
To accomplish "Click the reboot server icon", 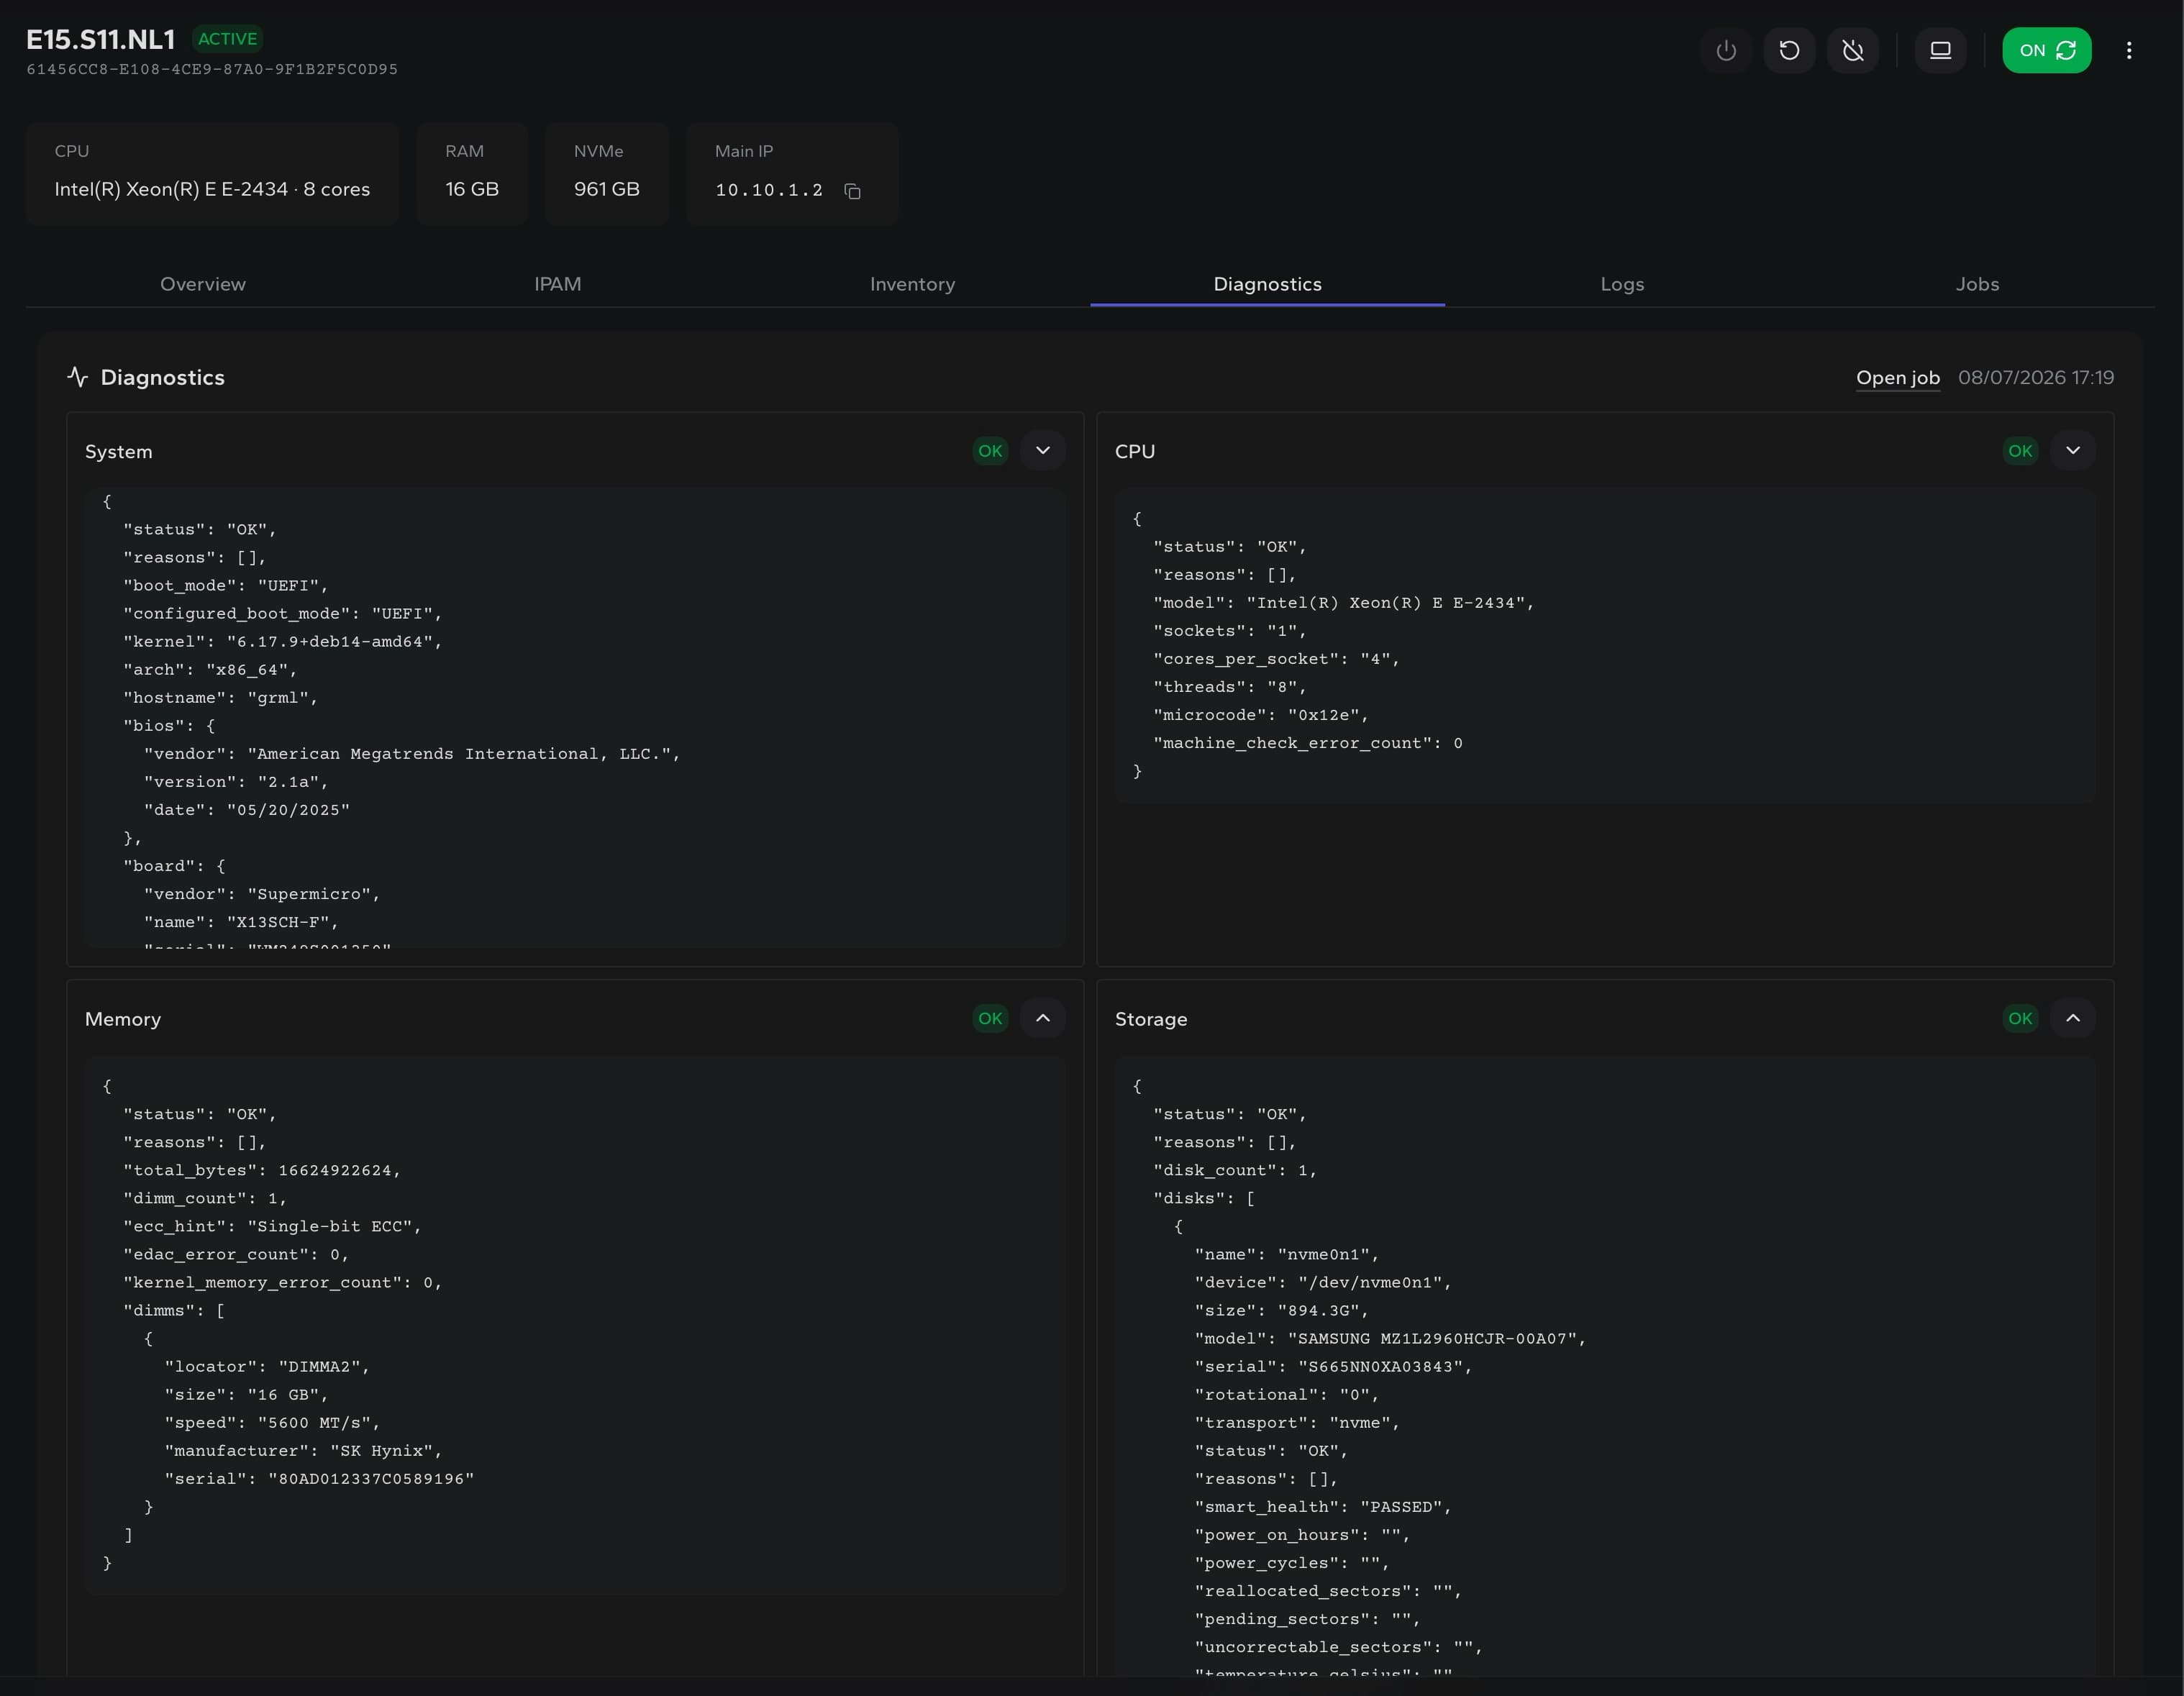I will 1789,50.
